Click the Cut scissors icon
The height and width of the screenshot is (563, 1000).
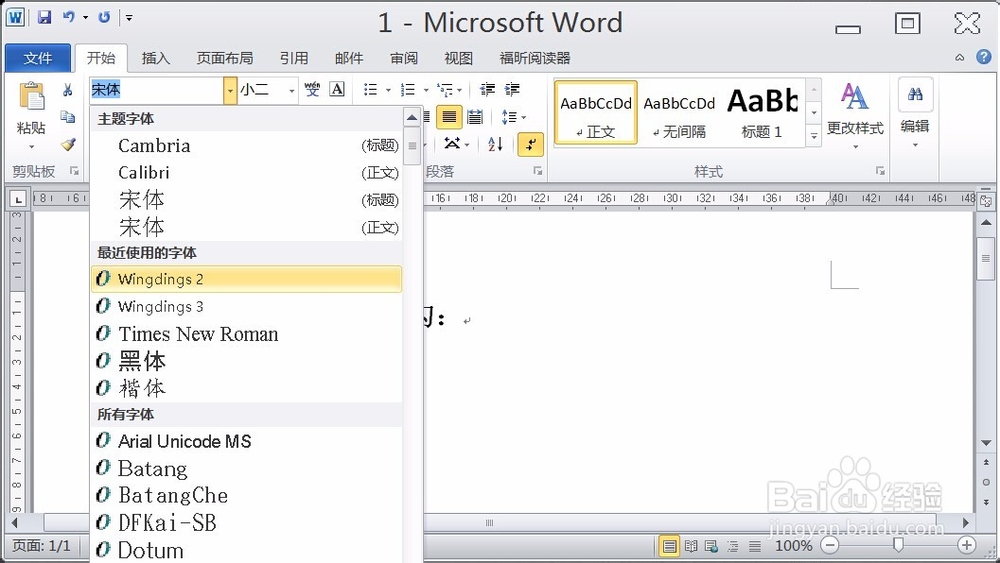[68, 90]
